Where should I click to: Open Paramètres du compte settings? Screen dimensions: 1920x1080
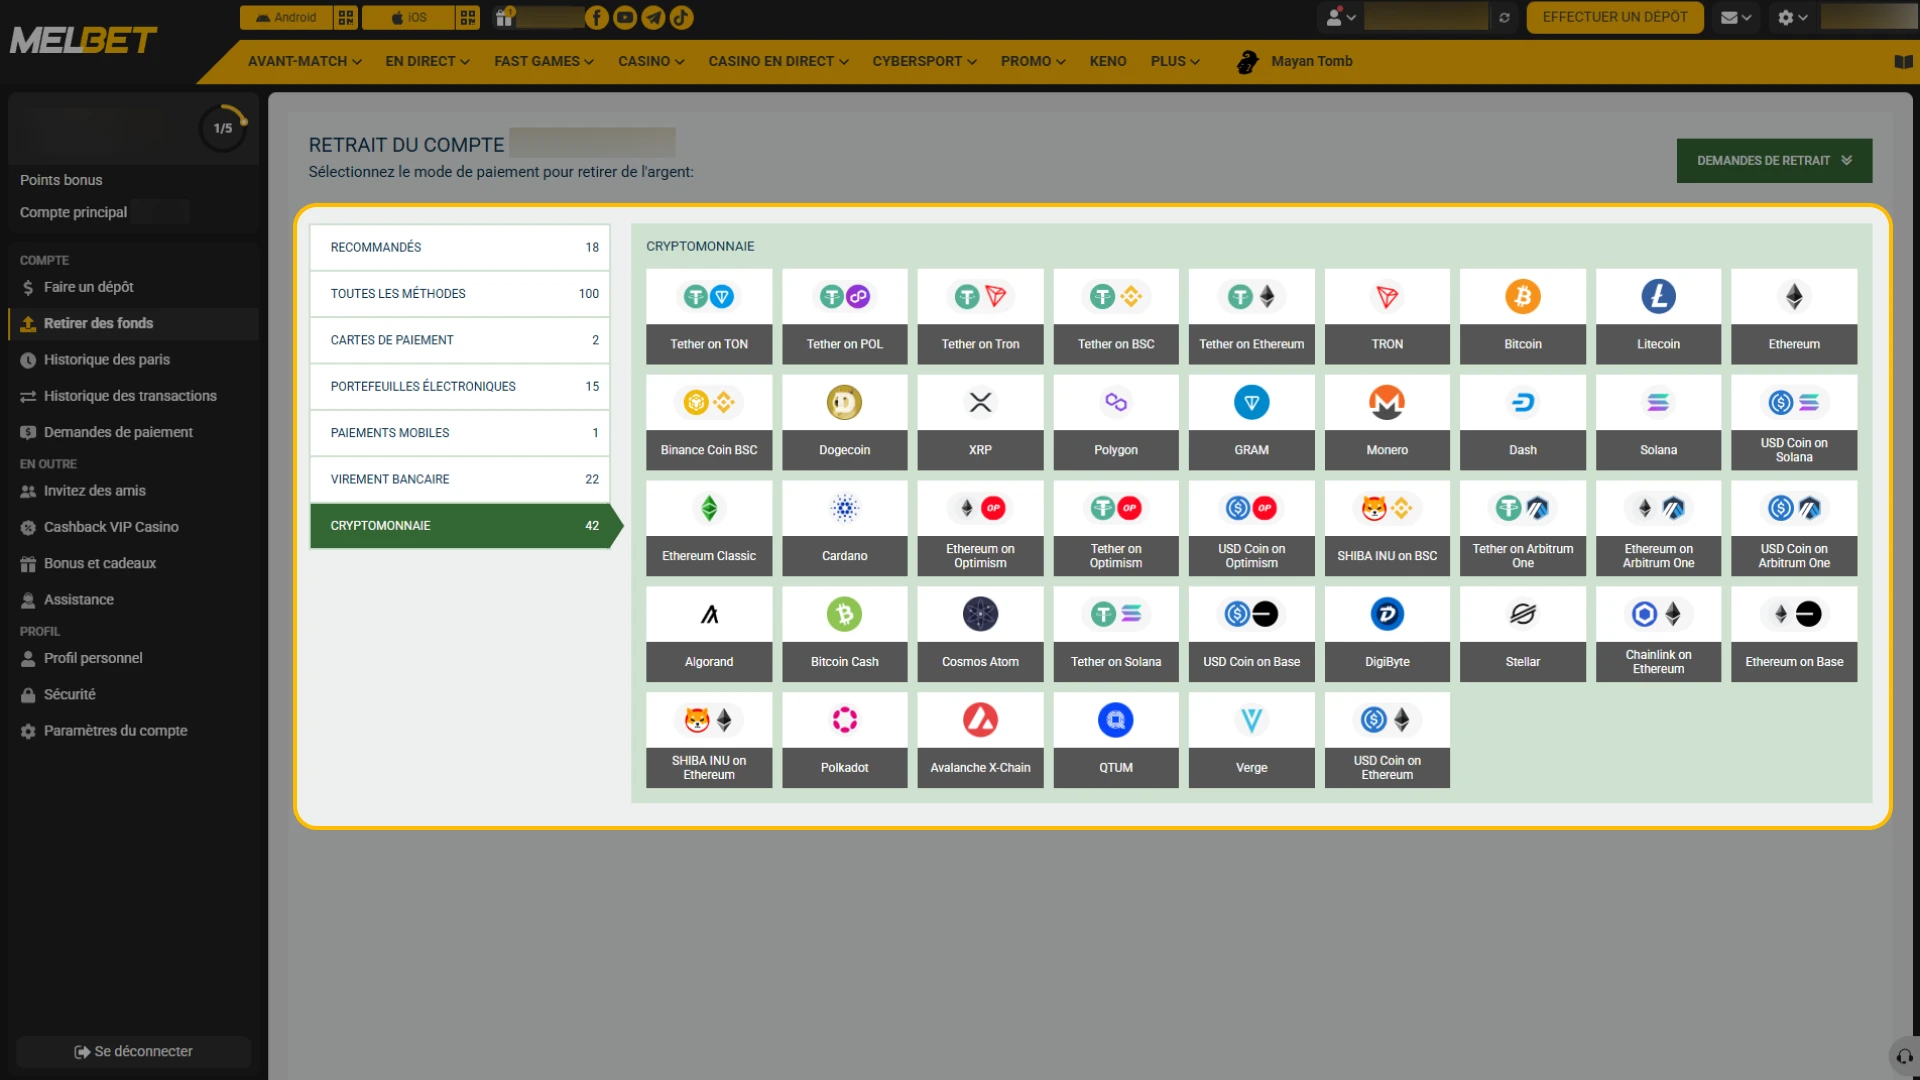115,730
